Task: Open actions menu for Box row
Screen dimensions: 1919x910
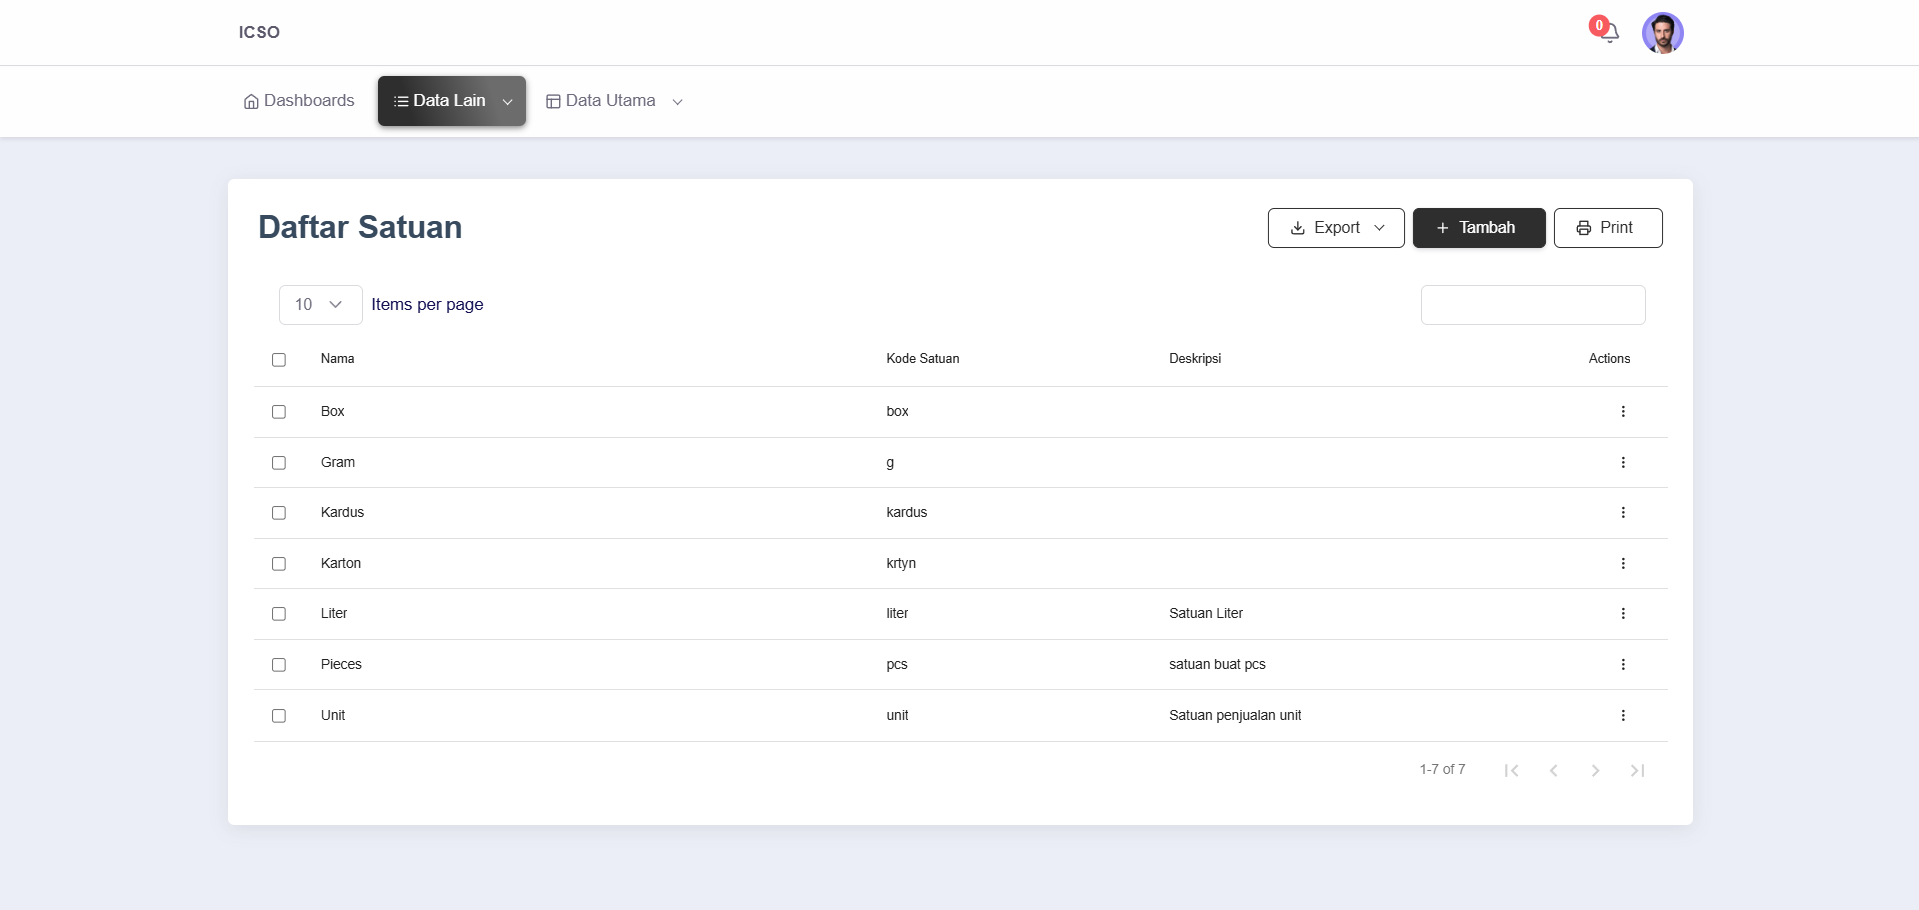Action: click(1622, 412)
